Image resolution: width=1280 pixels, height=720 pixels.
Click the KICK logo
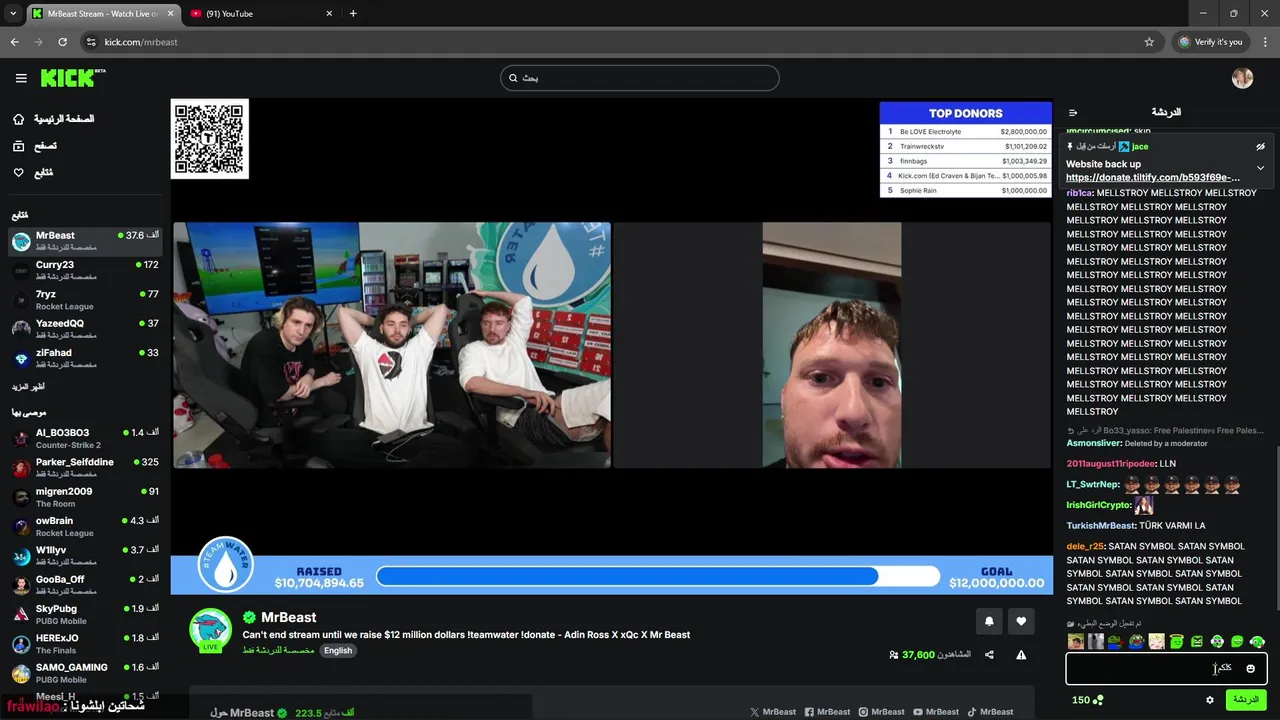73,77
